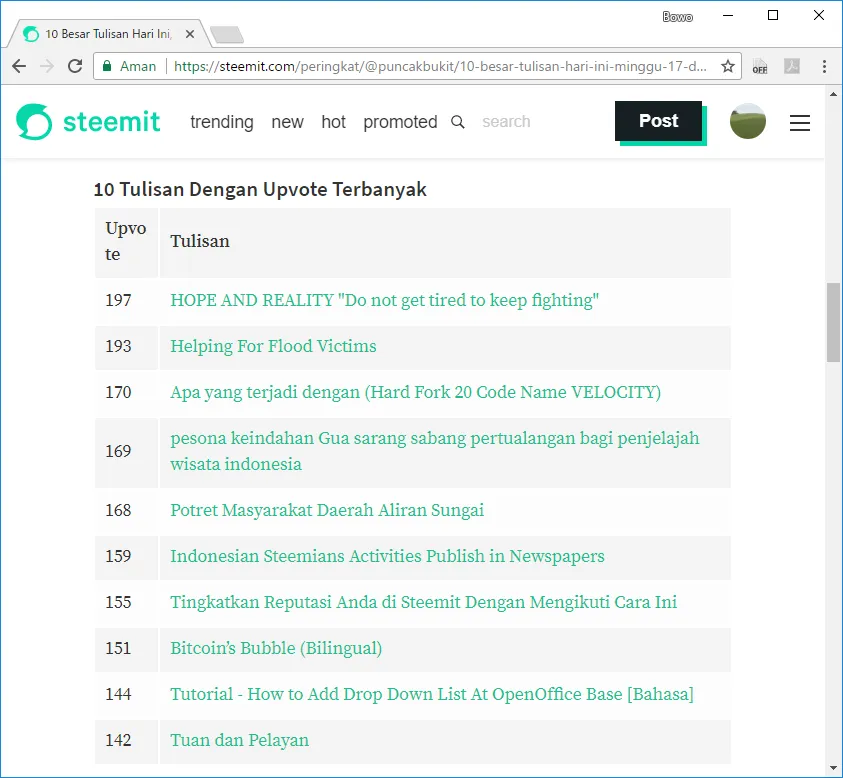This screenshot has height=778, width=843.
Task: Open the Hard Fork 20 VELOCITY link
Action: pyautogui.click(x=416, y=392)
